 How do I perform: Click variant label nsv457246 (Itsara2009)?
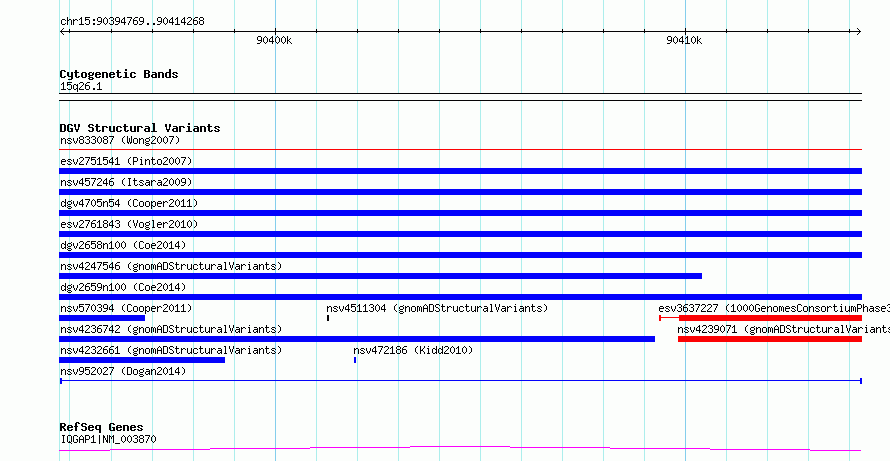[x=126, y=182]
